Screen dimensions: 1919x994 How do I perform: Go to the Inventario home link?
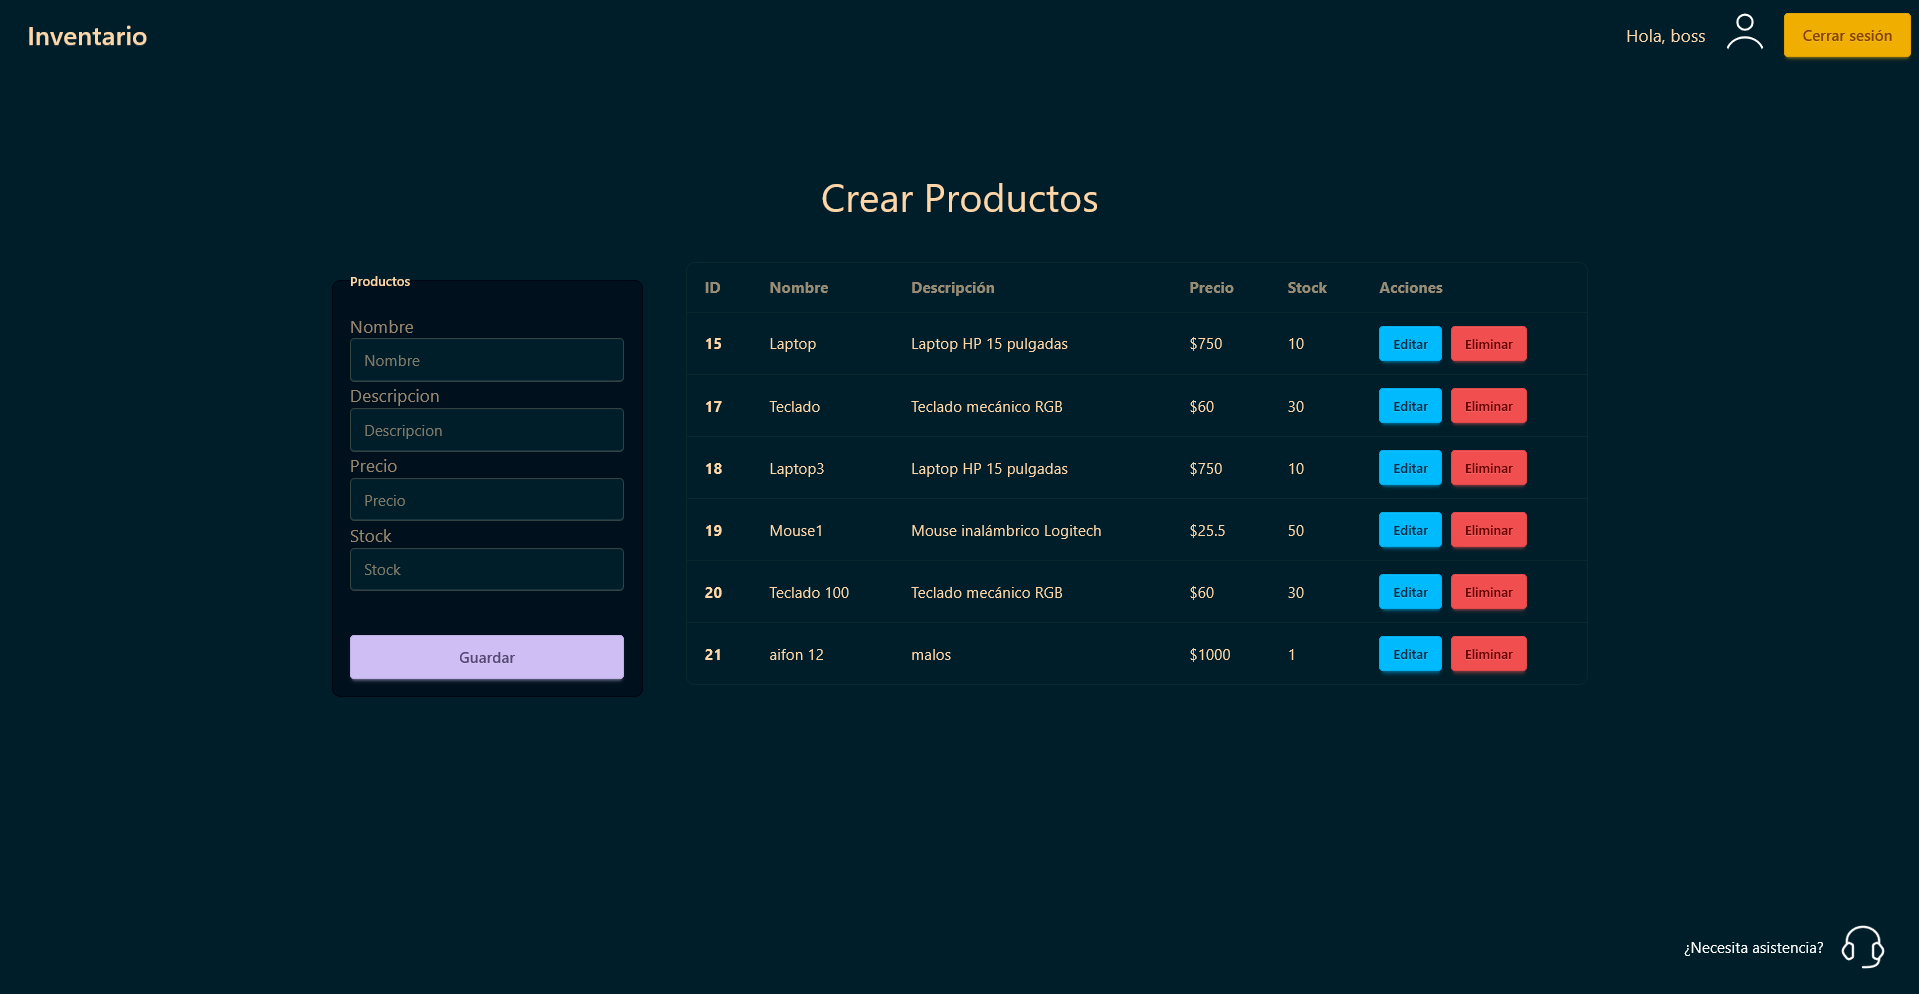click(87, 36)
